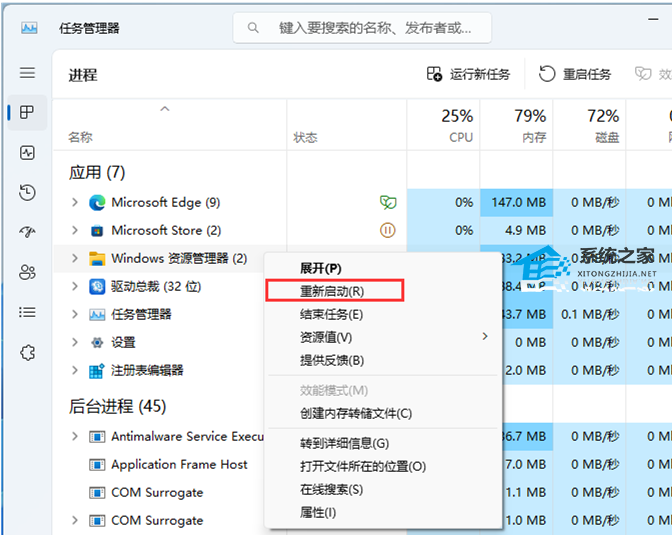Screen dimensions: 672x535
Task: Choose 转到详细信息(G) menu entry
Action: point(383,443)
